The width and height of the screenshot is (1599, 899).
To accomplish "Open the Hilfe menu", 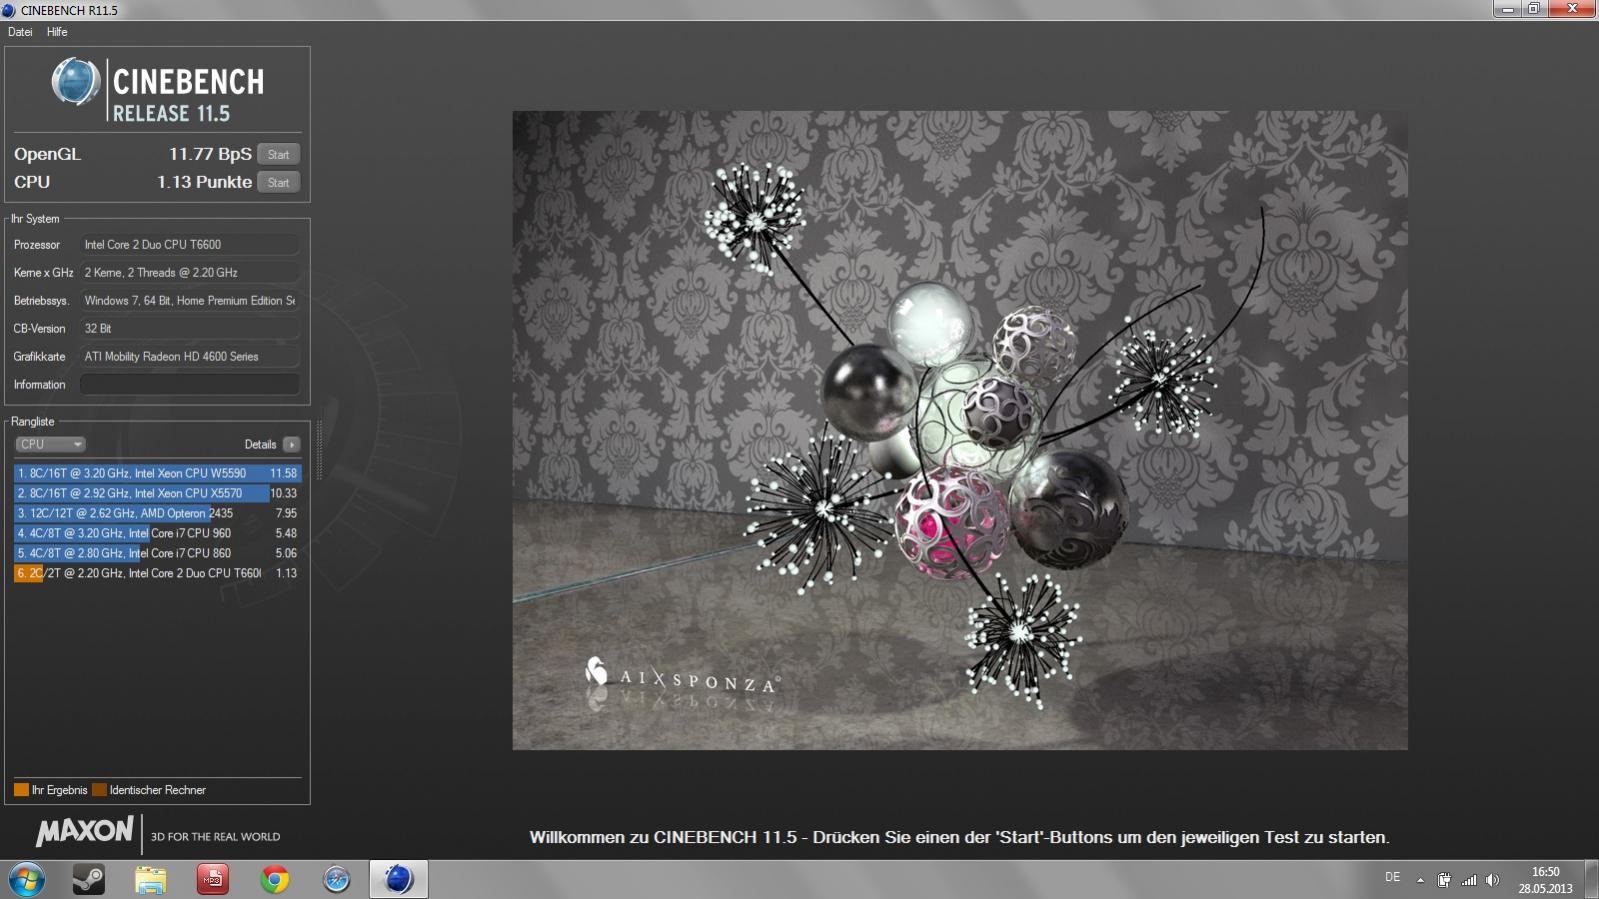I will point(57,32).
